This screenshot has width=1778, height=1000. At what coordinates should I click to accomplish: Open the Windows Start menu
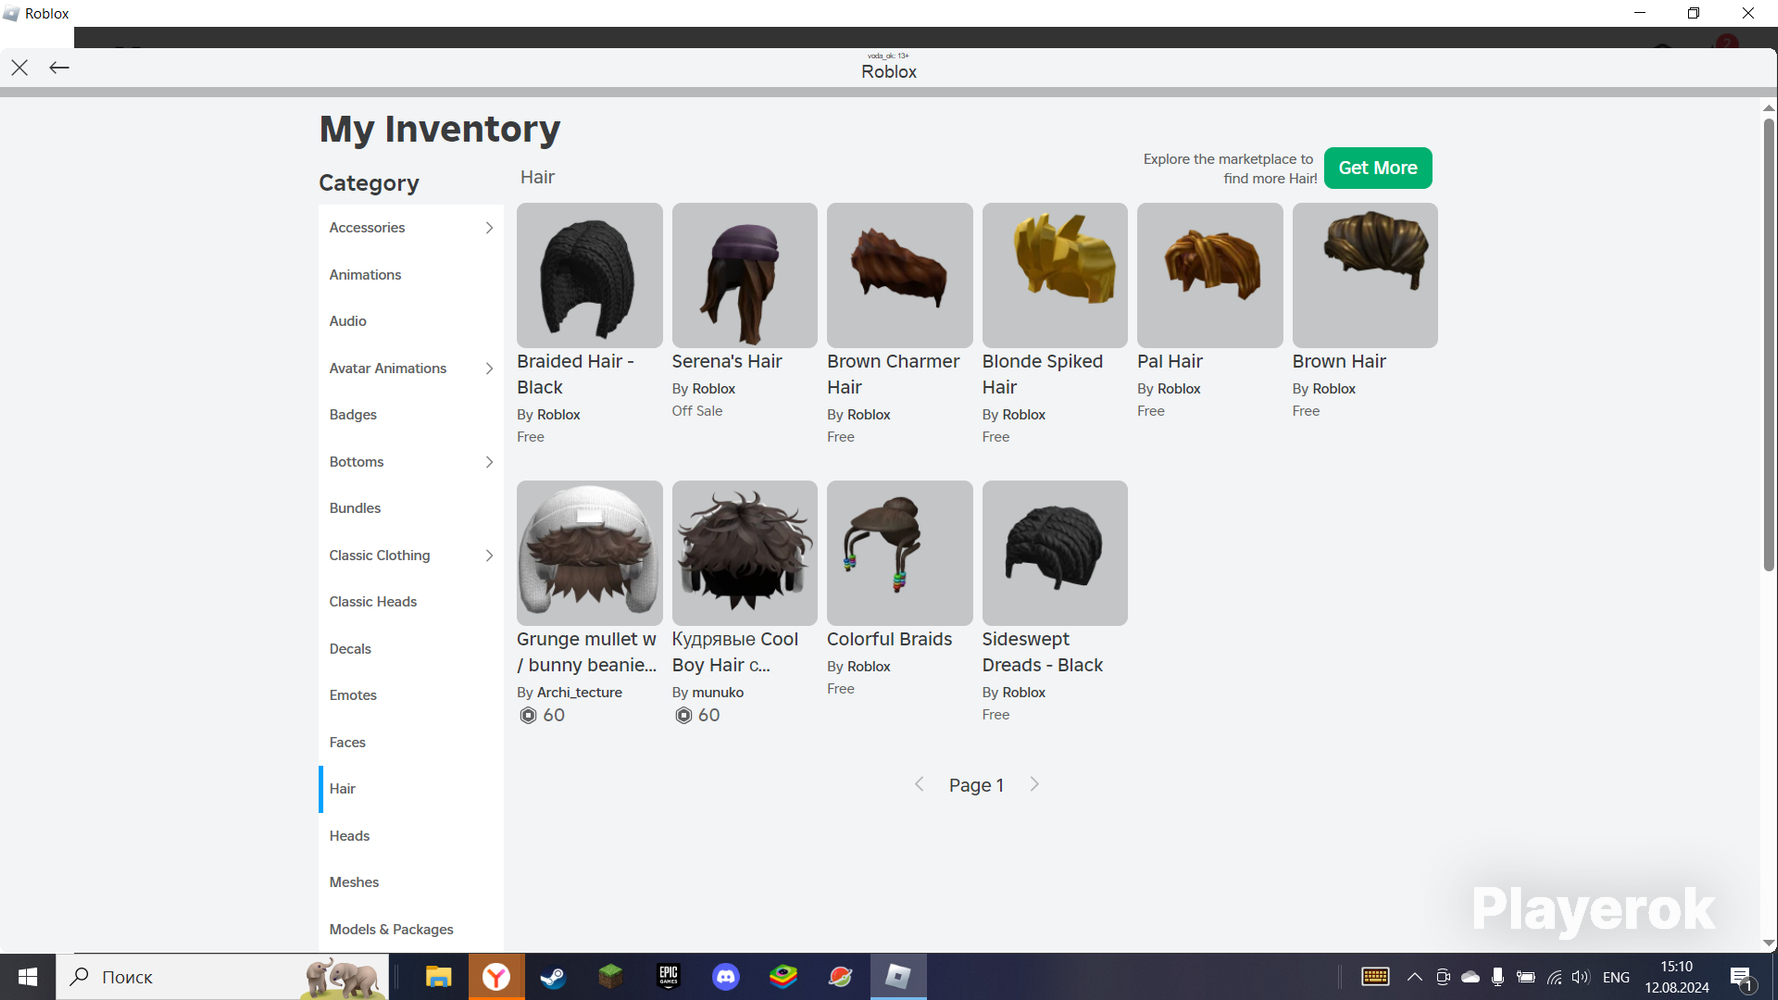[28, 977]
